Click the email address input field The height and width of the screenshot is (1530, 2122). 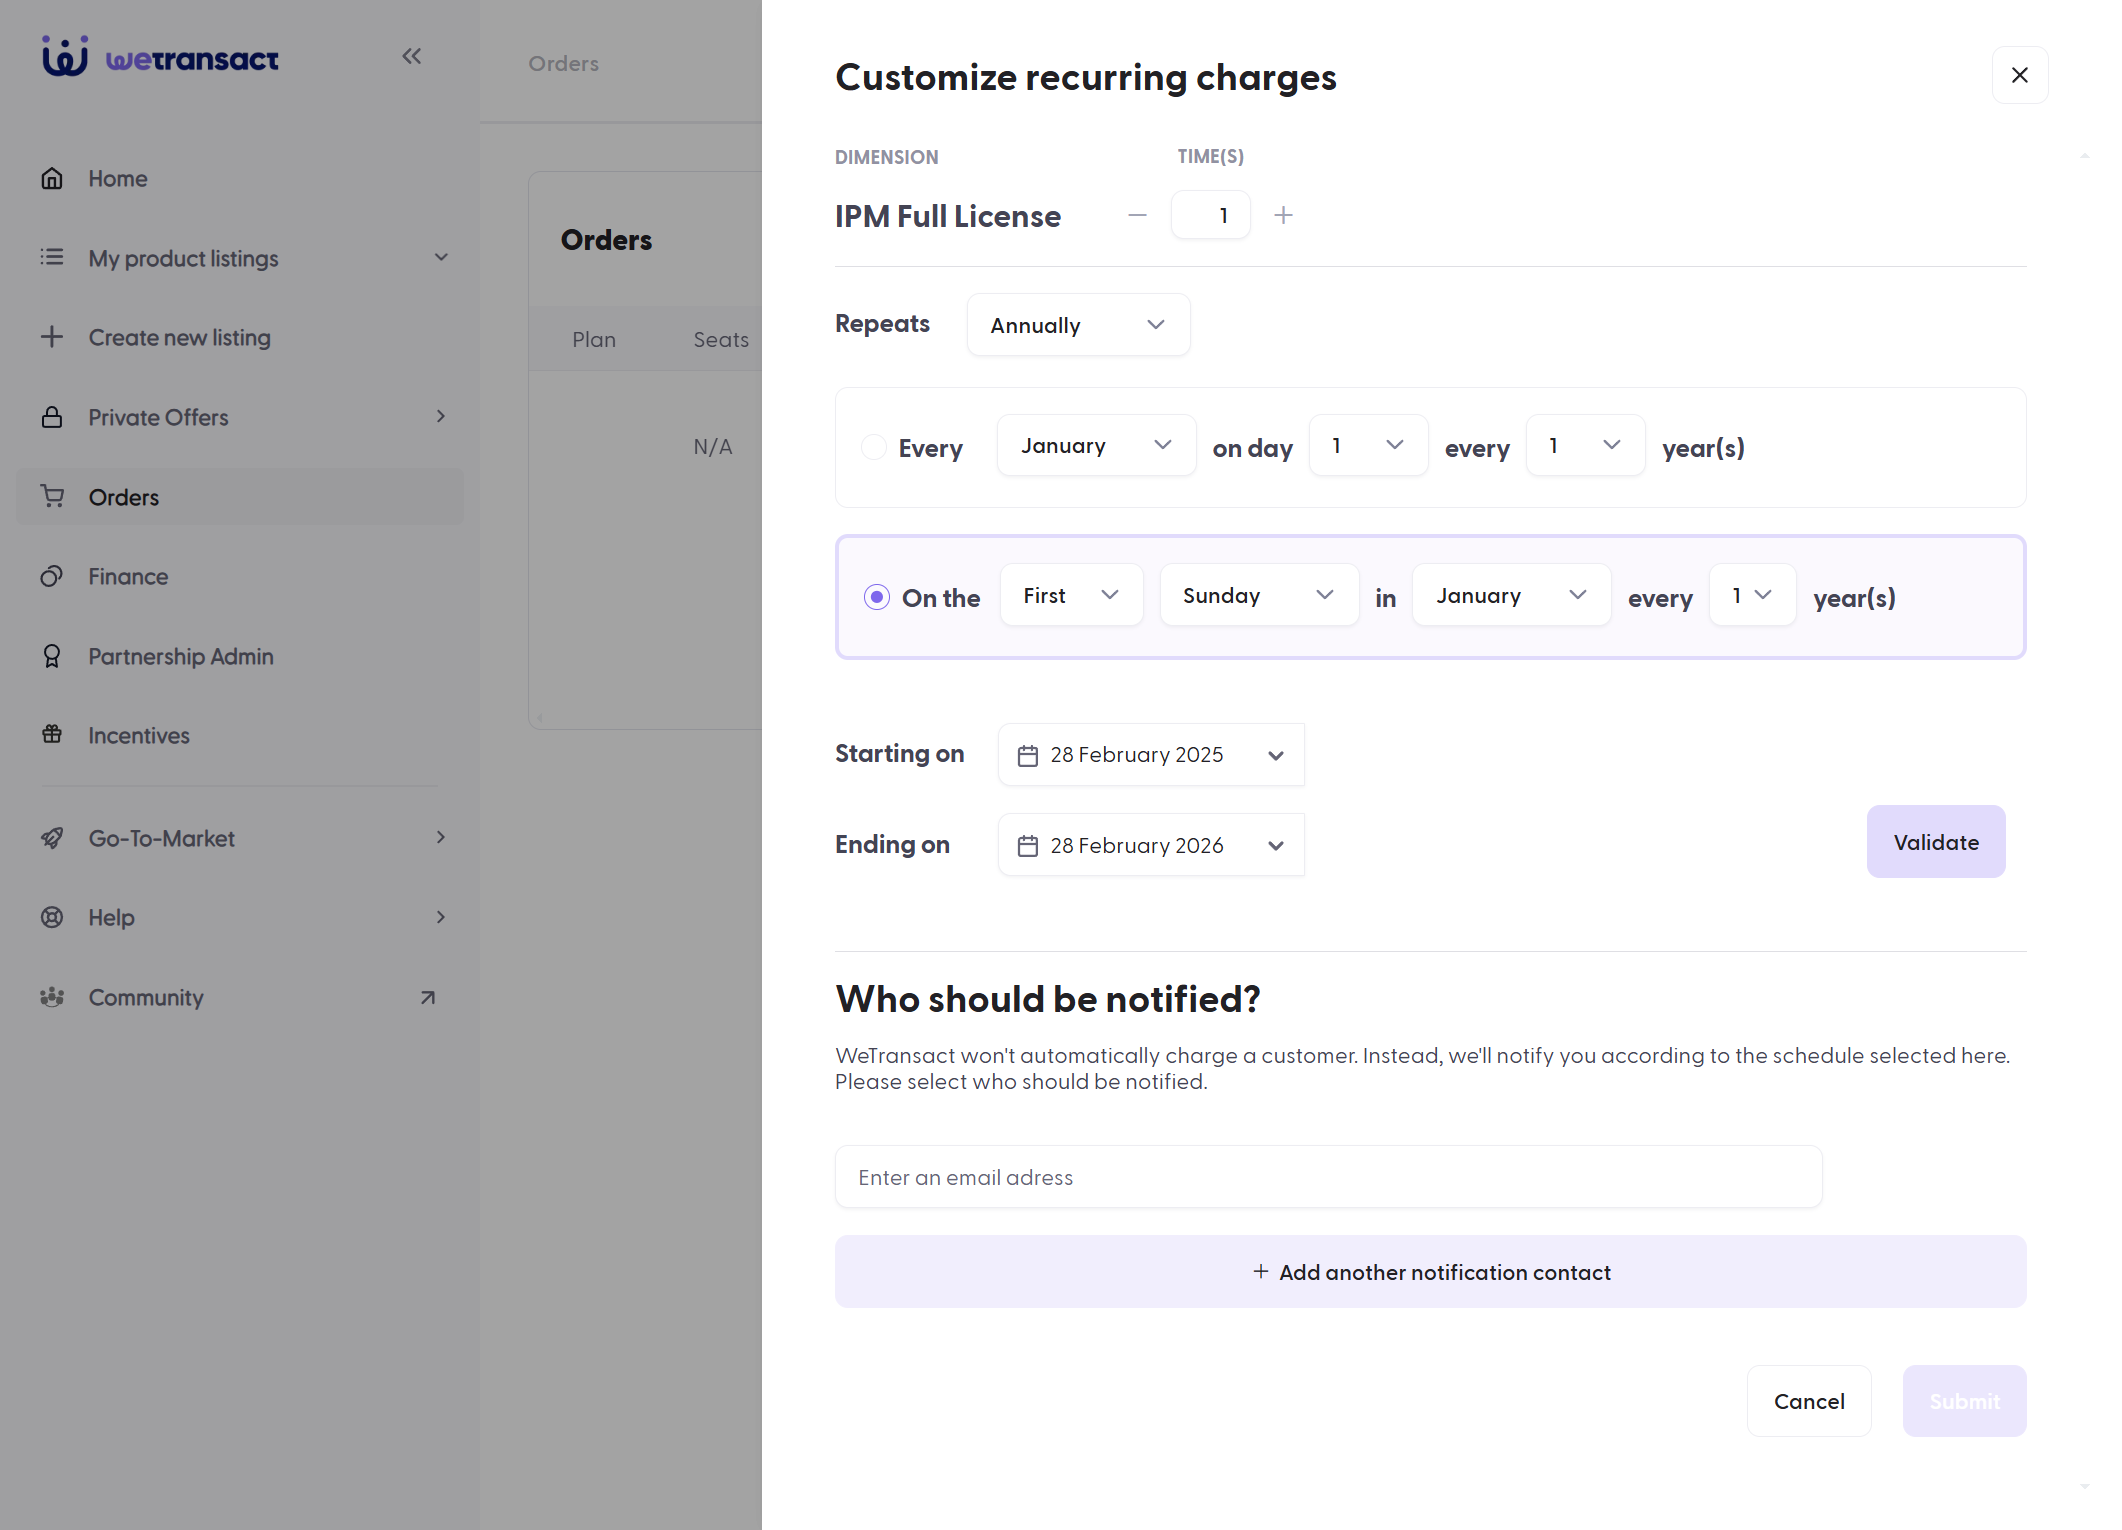[1329, 1177]
